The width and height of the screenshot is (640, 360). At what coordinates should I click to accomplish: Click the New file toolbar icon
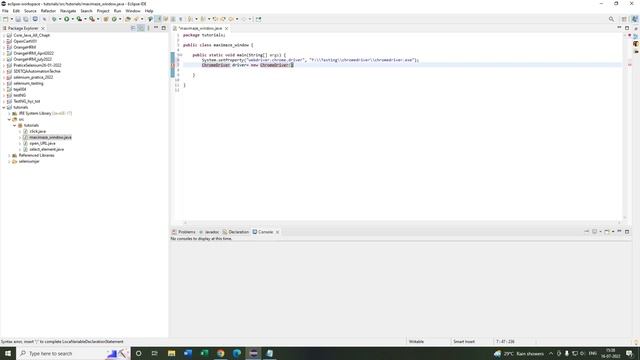tap(5, 19)
